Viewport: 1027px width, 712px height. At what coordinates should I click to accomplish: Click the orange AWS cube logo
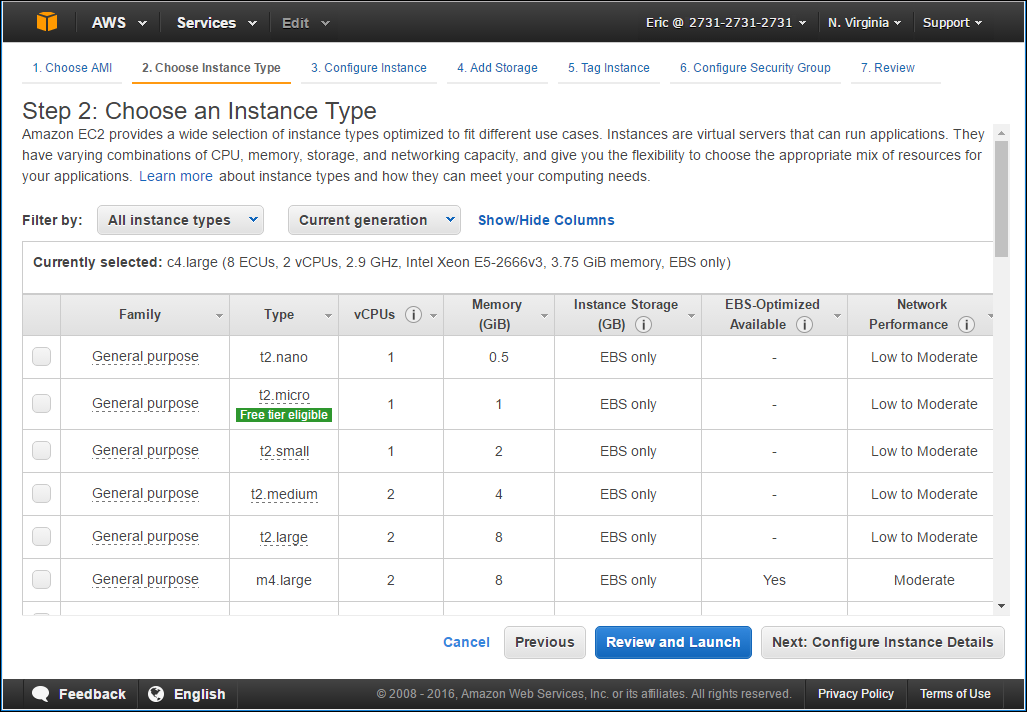47,22
